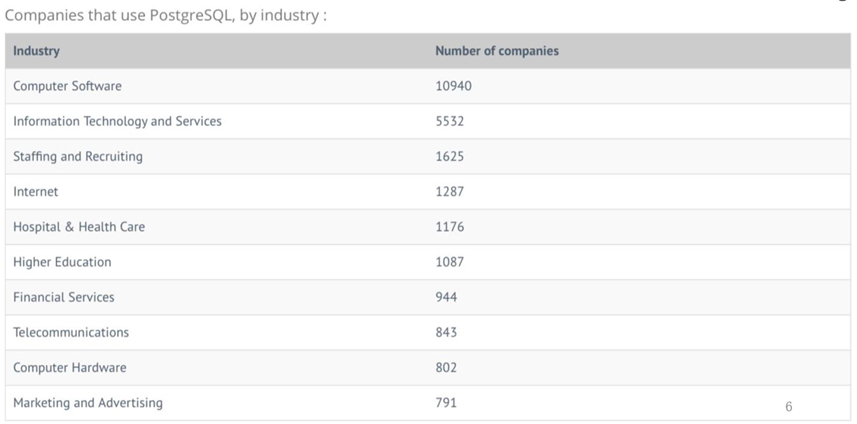The image size is (857, 424).
Task: Select the company count 5532
Action: click(x=450, y=121)
